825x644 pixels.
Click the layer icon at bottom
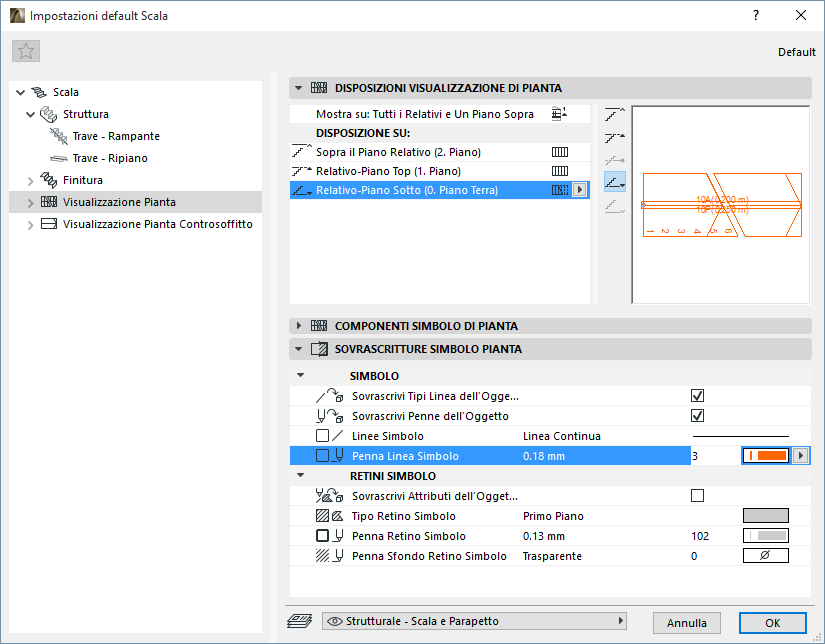tap(299, 621)
